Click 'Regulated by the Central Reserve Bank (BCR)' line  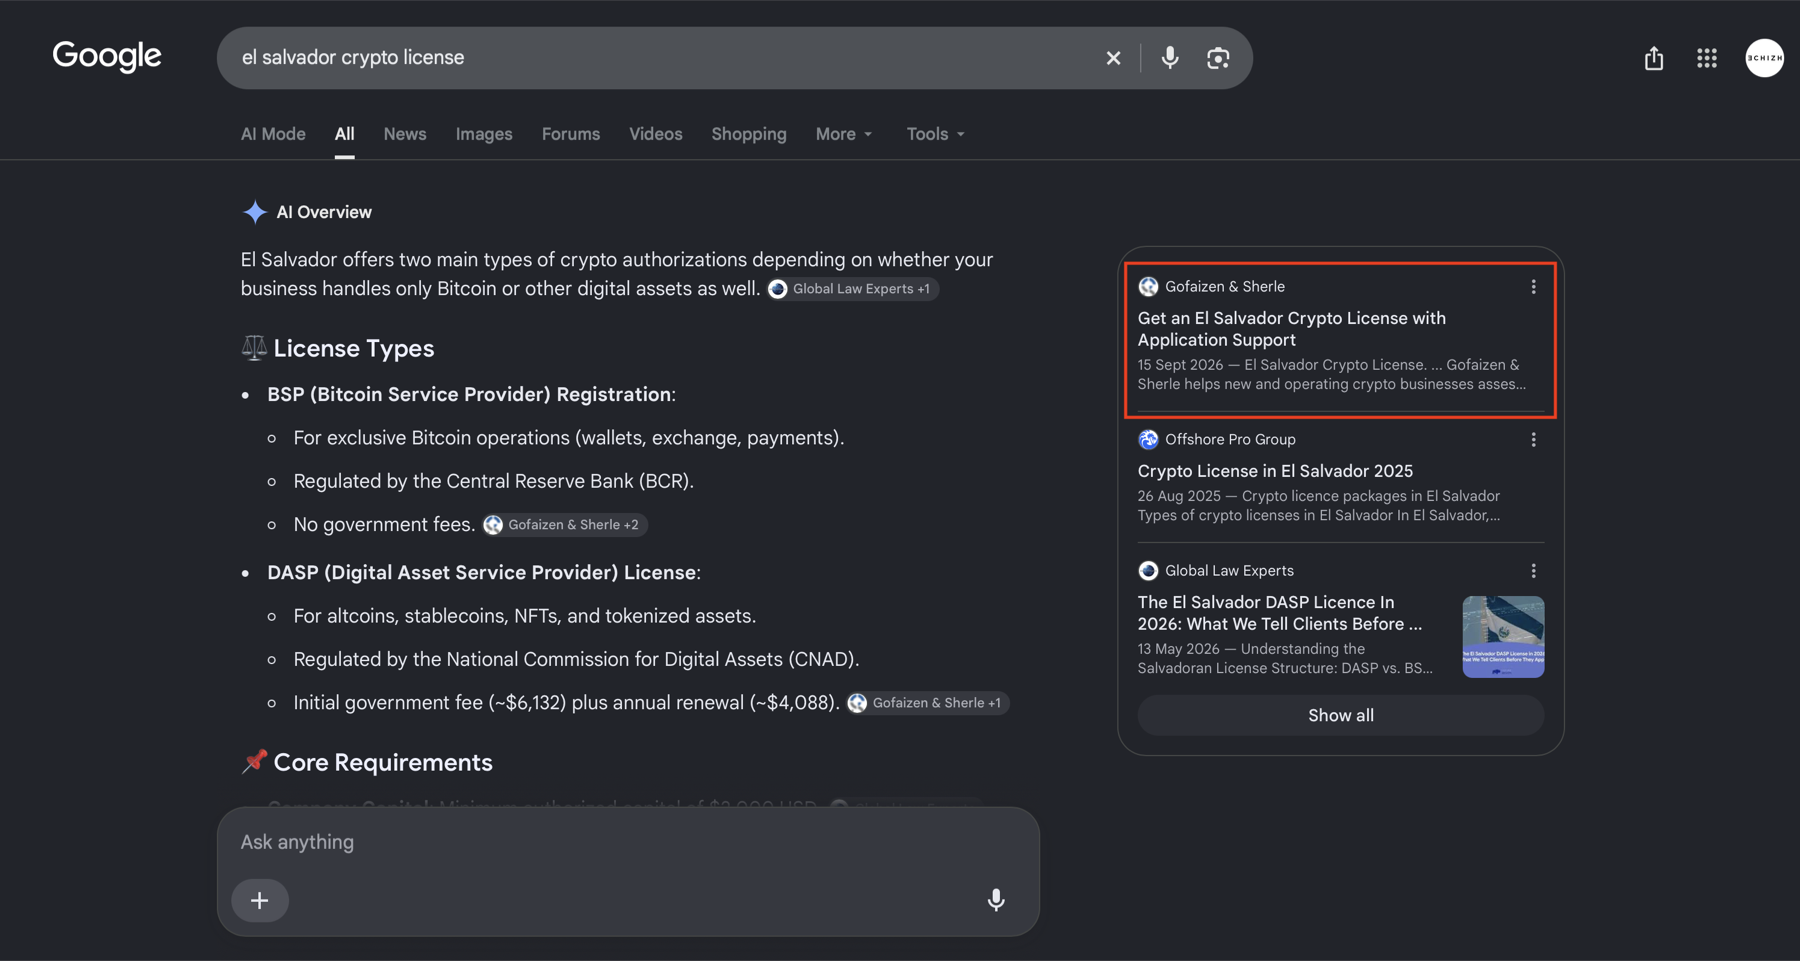[x=493, y=481]
